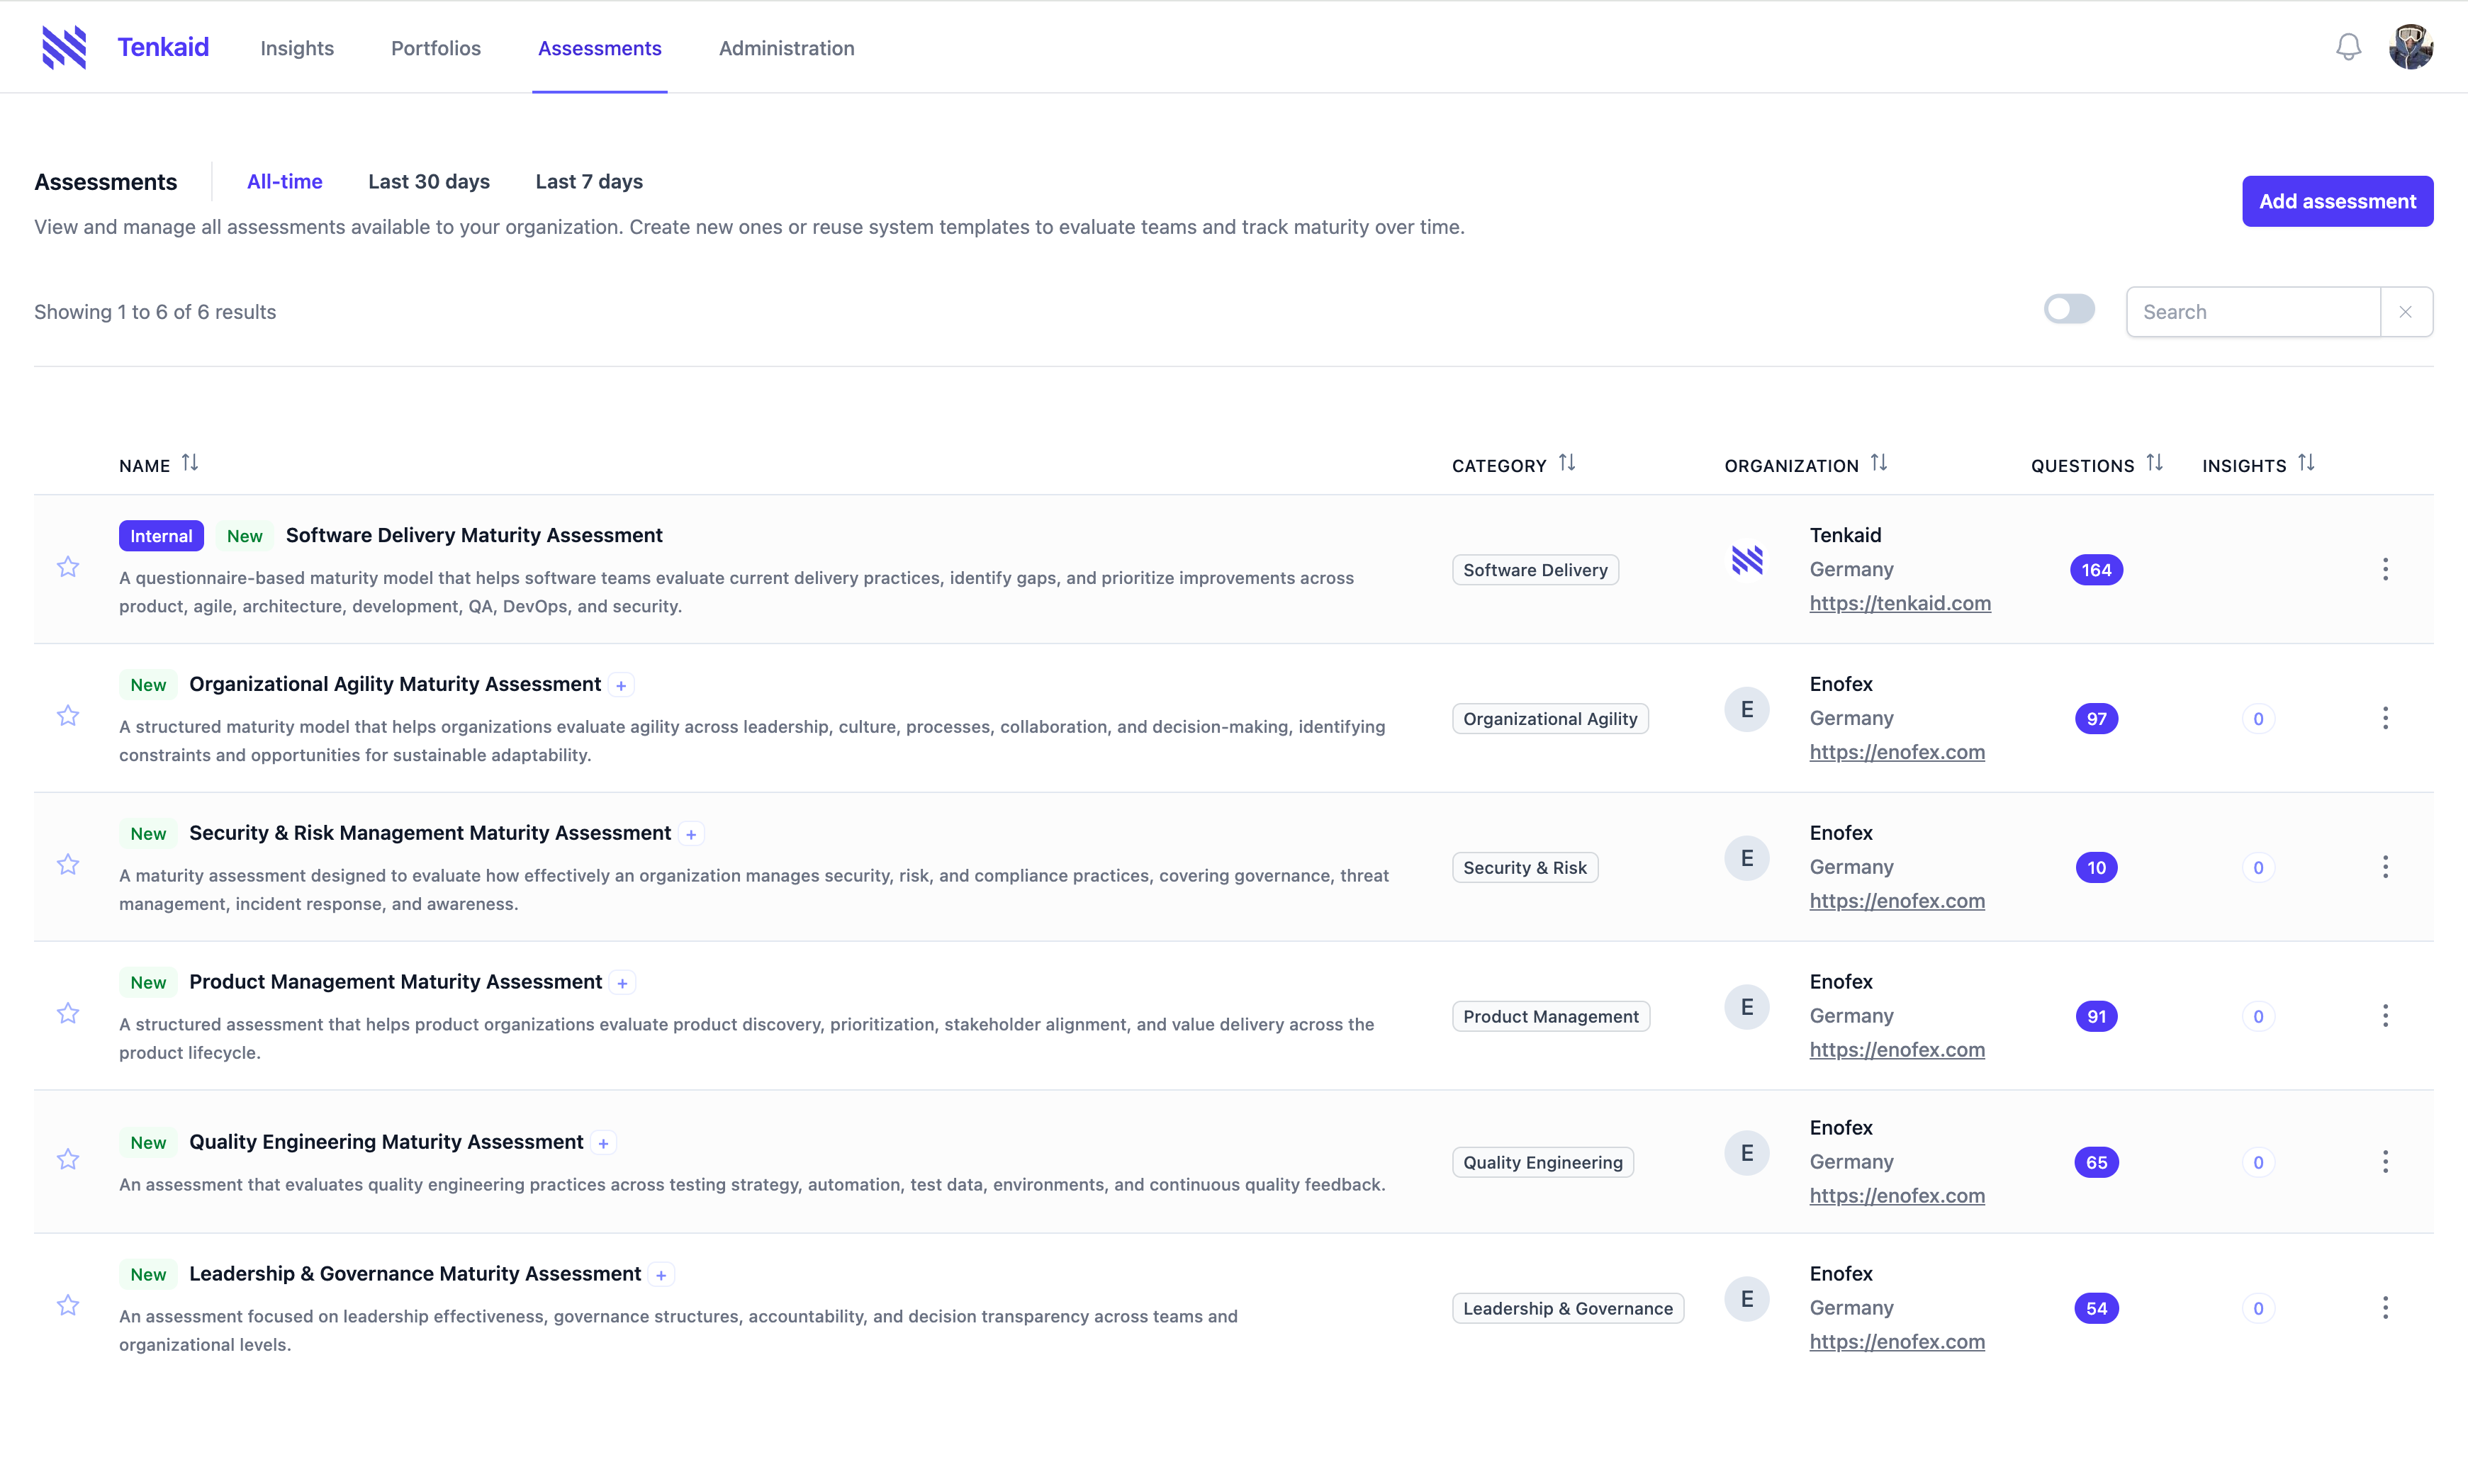This screenshot has height=1484, width=2468.
Task: Open the https://tenkaid.com link
Action: click(x=1900, y=603)
